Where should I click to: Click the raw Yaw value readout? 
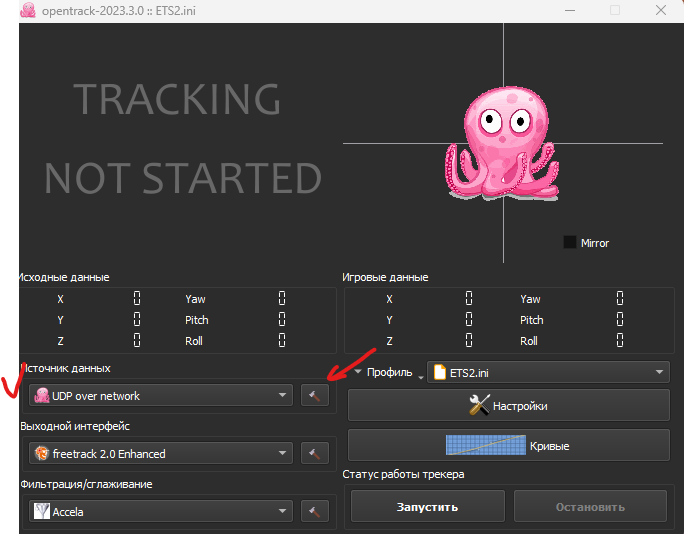click(282, 298)
